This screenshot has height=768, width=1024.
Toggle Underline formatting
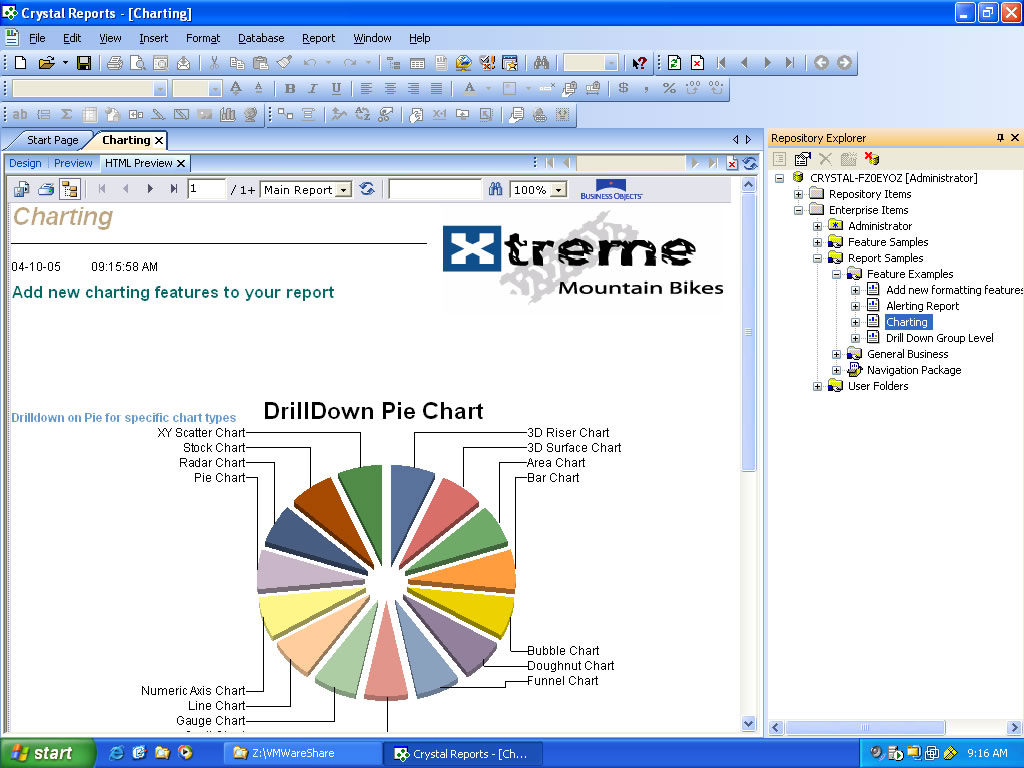coord(336,88)
